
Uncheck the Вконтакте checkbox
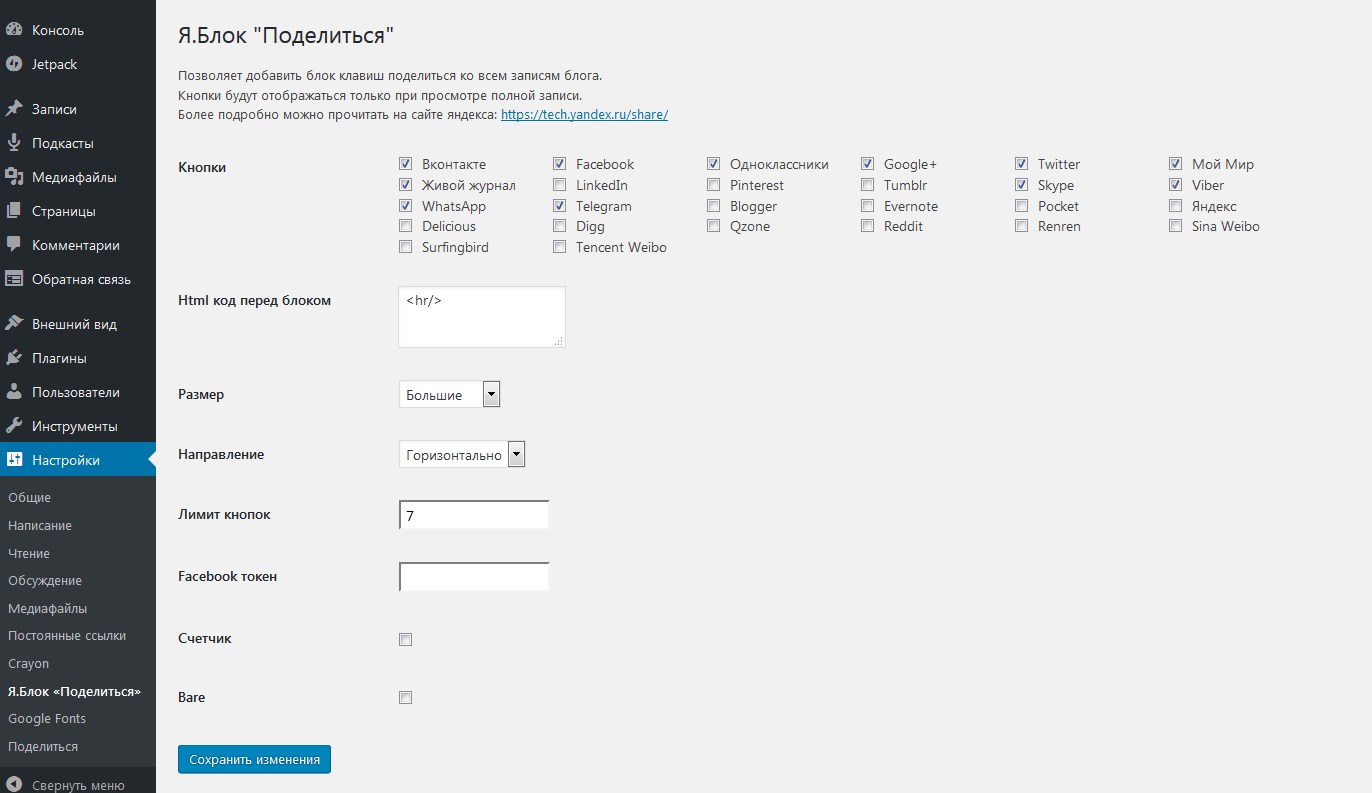pos(405,163)
